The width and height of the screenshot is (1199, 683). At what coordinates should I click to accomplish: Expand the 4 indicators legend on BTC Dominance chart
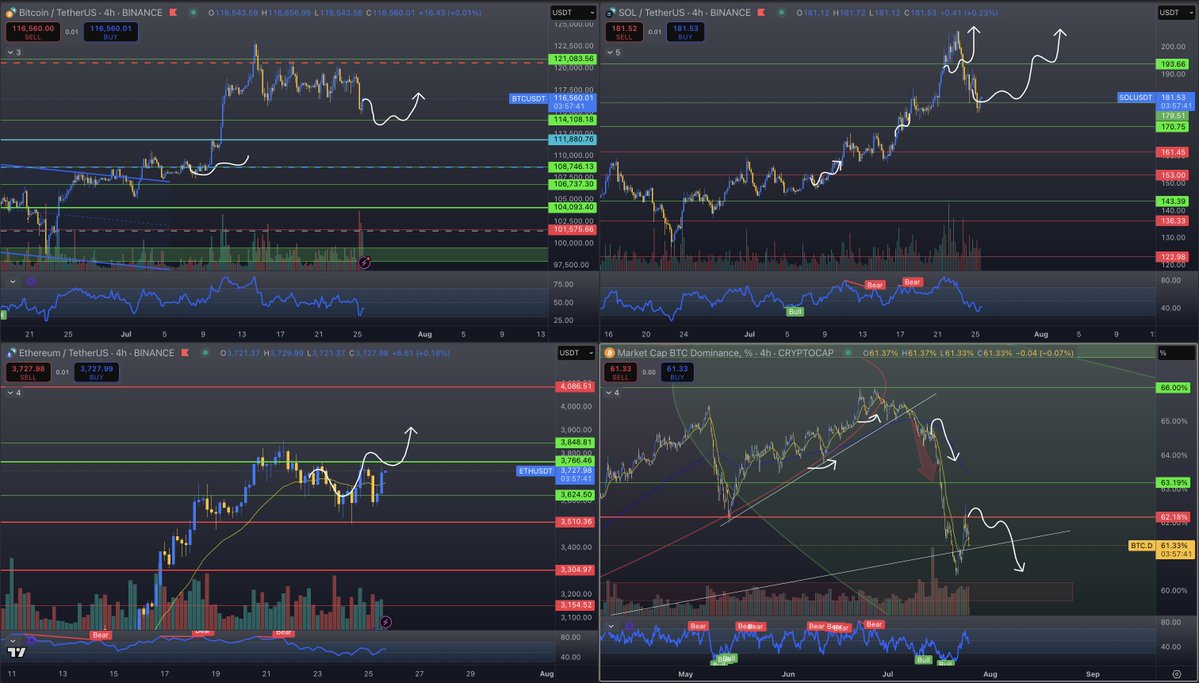[612, 392]
